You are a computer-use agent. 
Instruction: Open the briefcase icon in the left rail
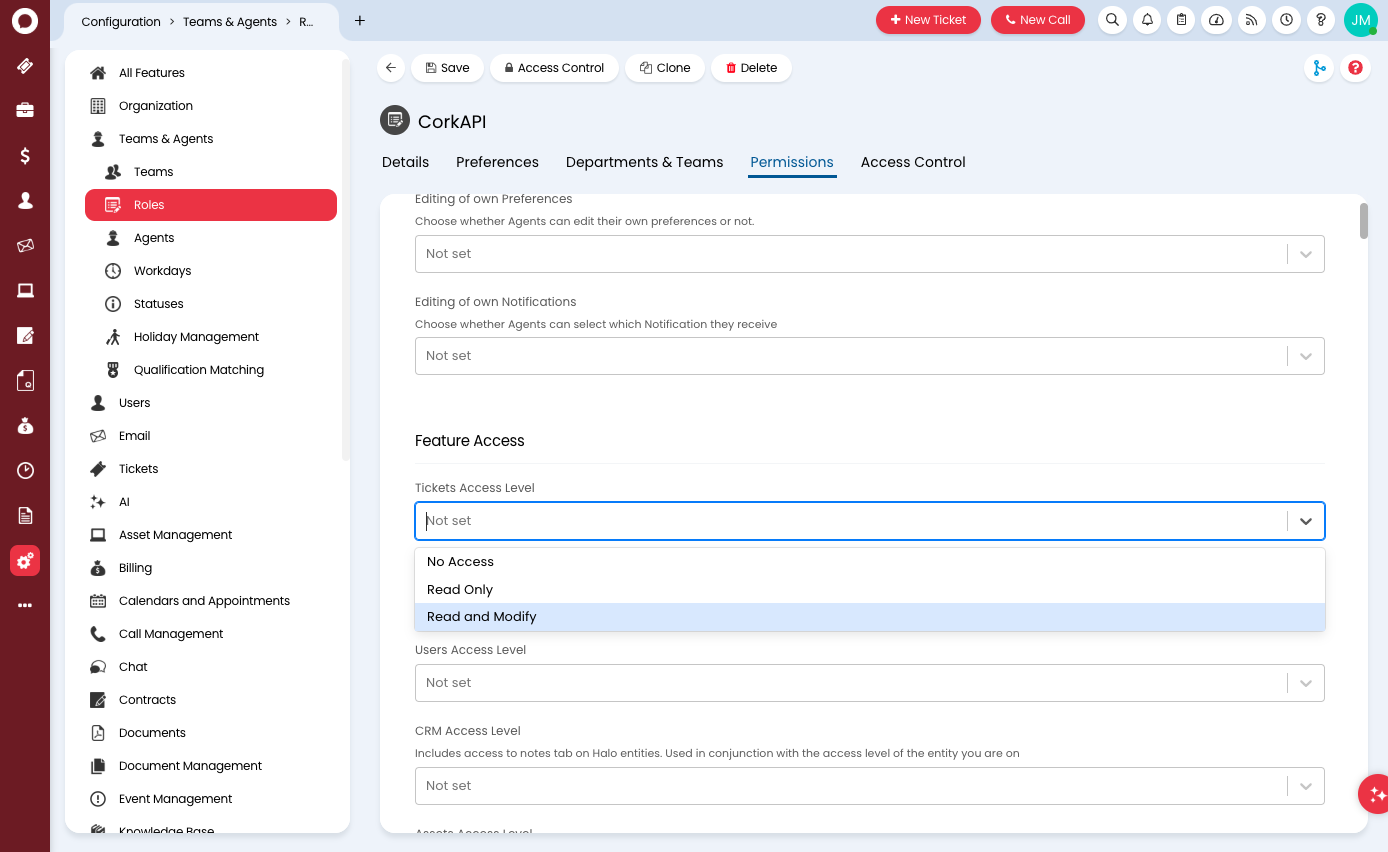tap(25, 111)
